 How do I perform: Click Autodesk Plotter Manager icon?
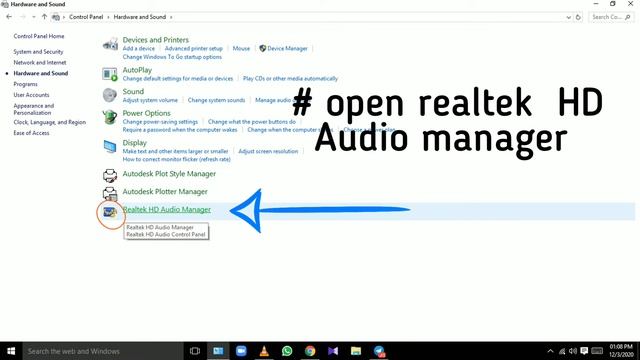pos(110,193)
